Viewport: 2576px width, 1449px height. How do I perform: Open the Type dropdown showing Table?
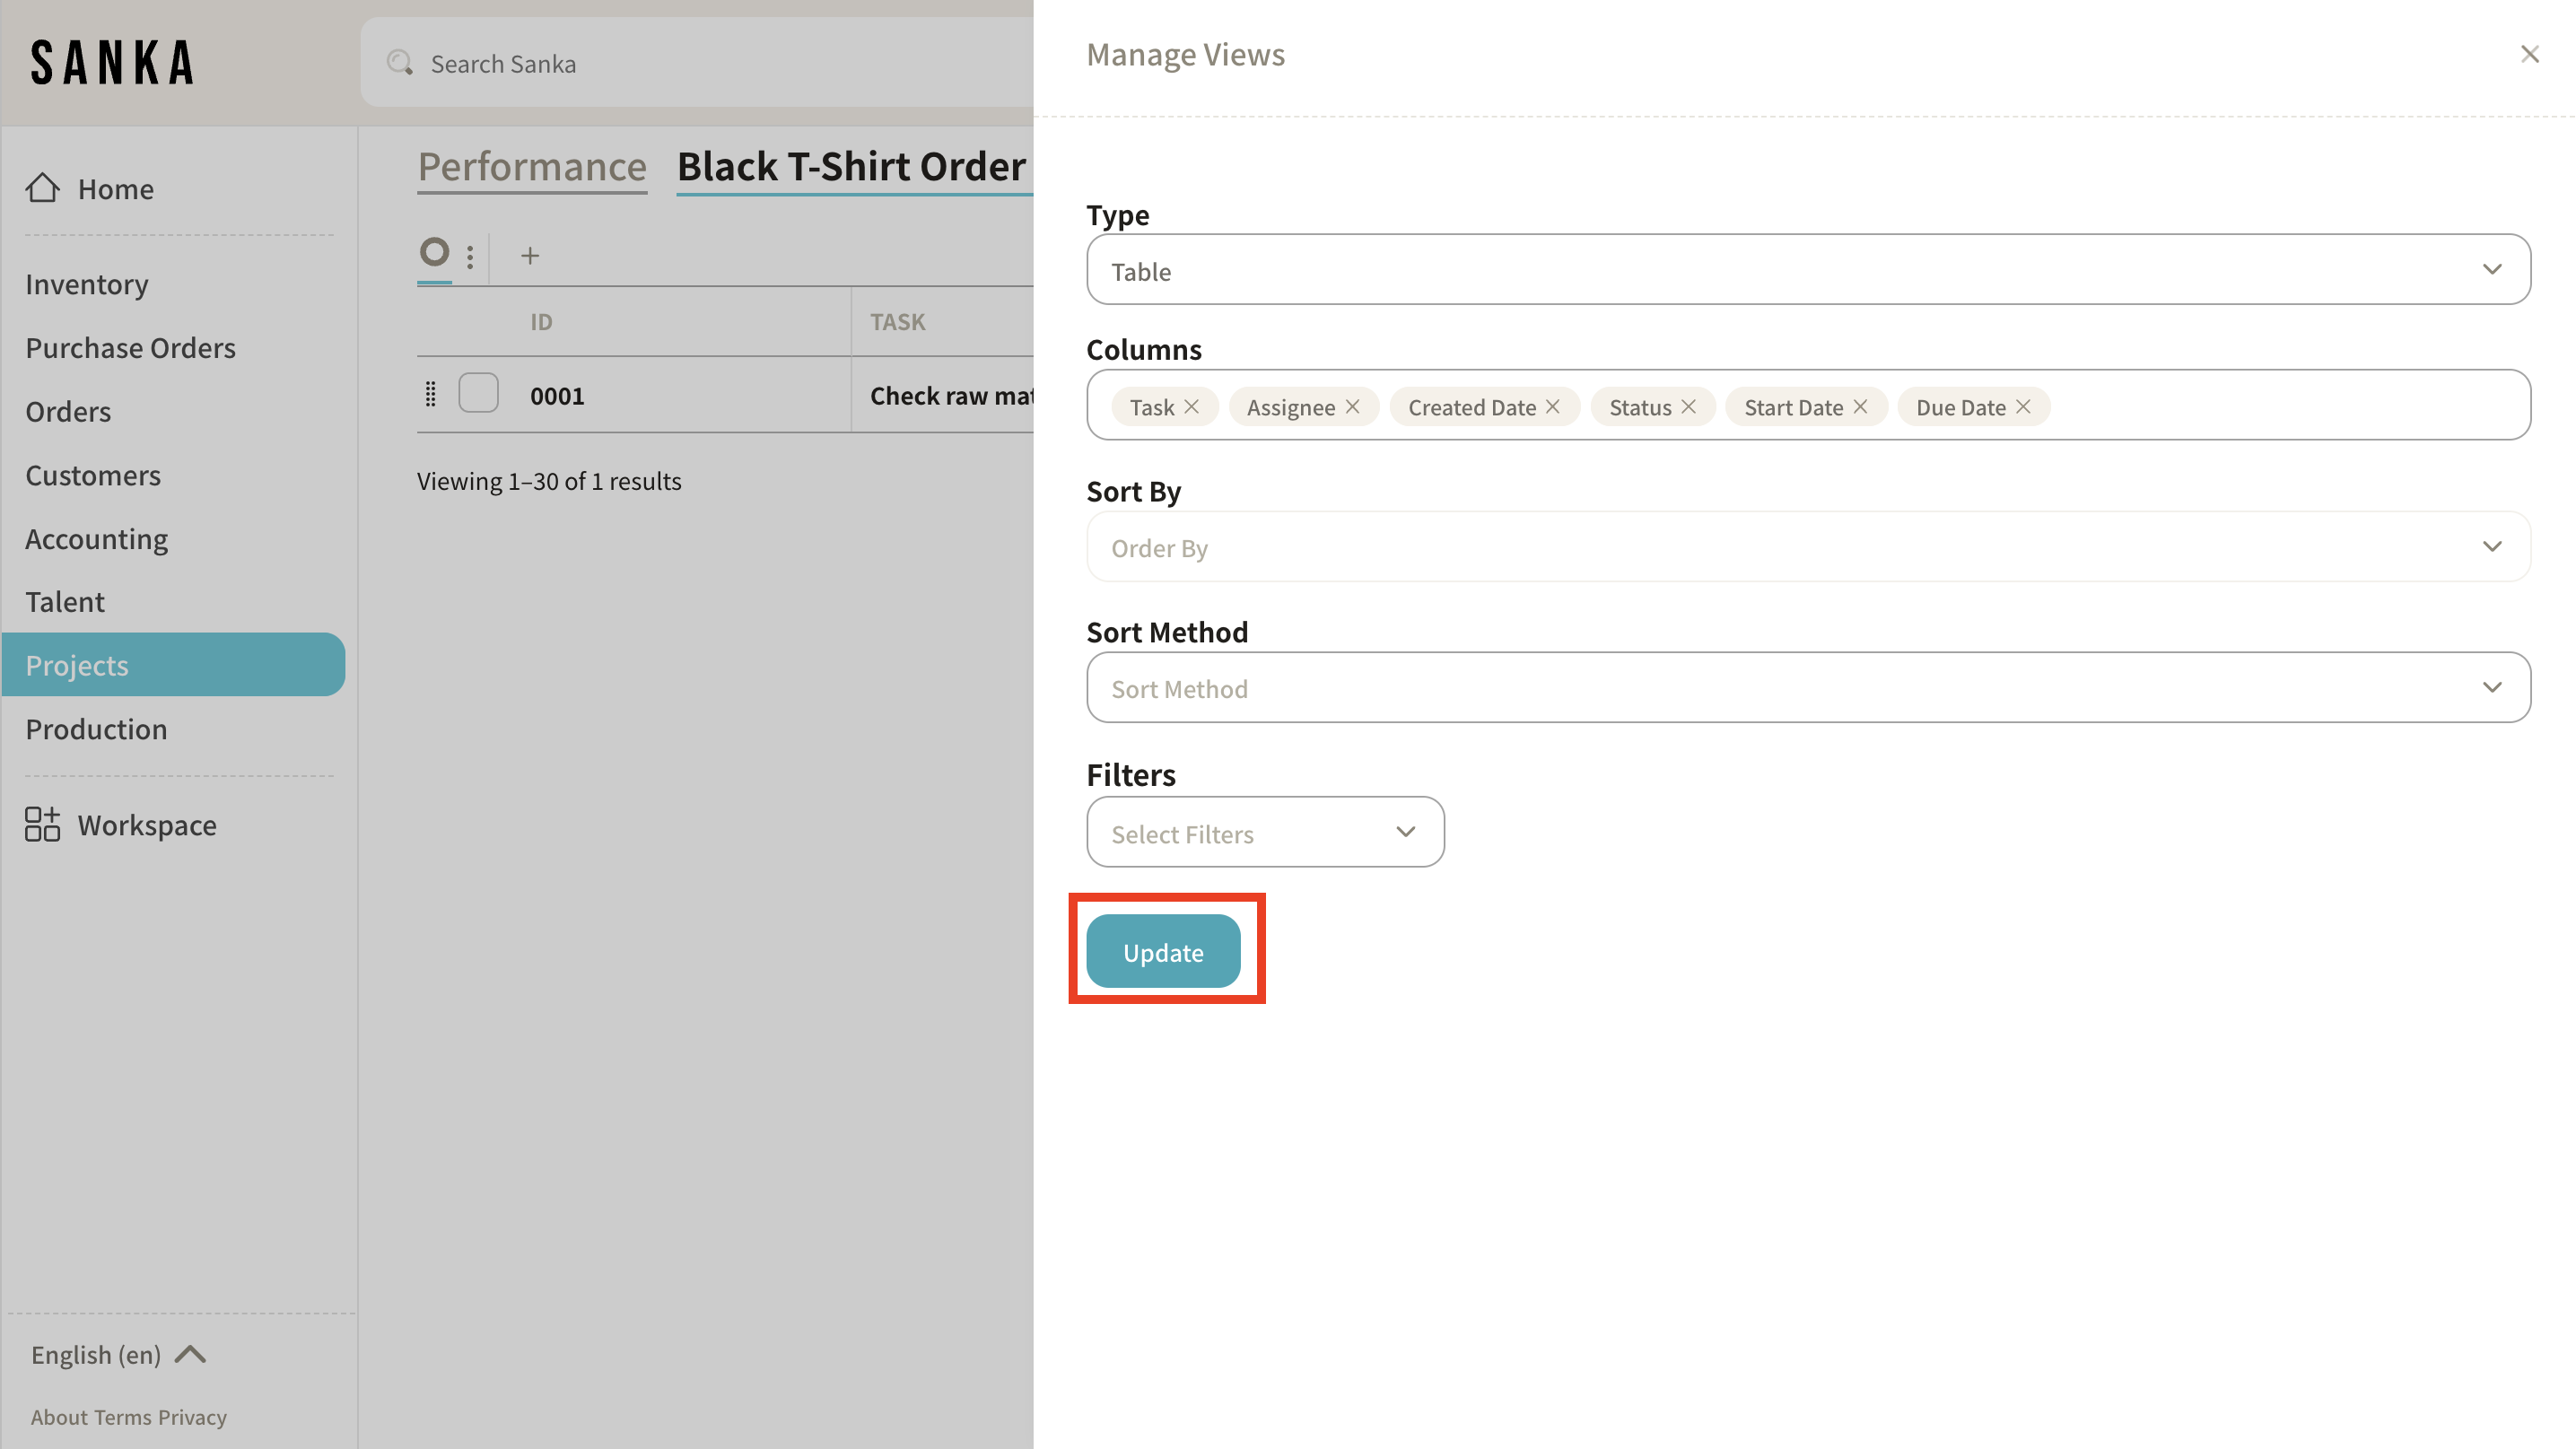click(1808, 270)
